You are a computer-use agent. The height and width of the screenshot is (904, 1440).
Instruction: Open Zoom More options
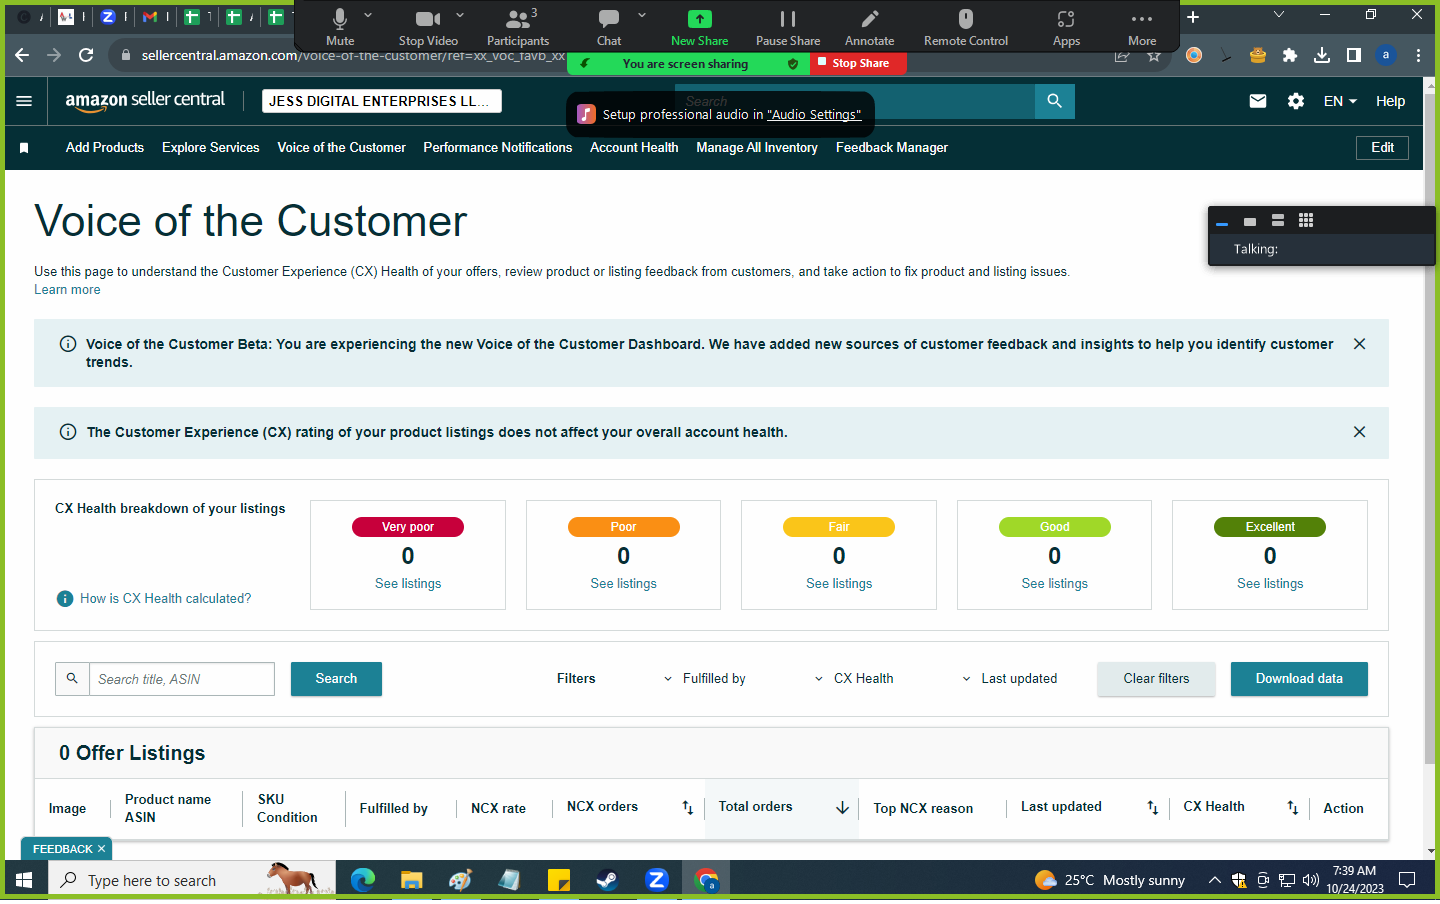[1142, 27]
